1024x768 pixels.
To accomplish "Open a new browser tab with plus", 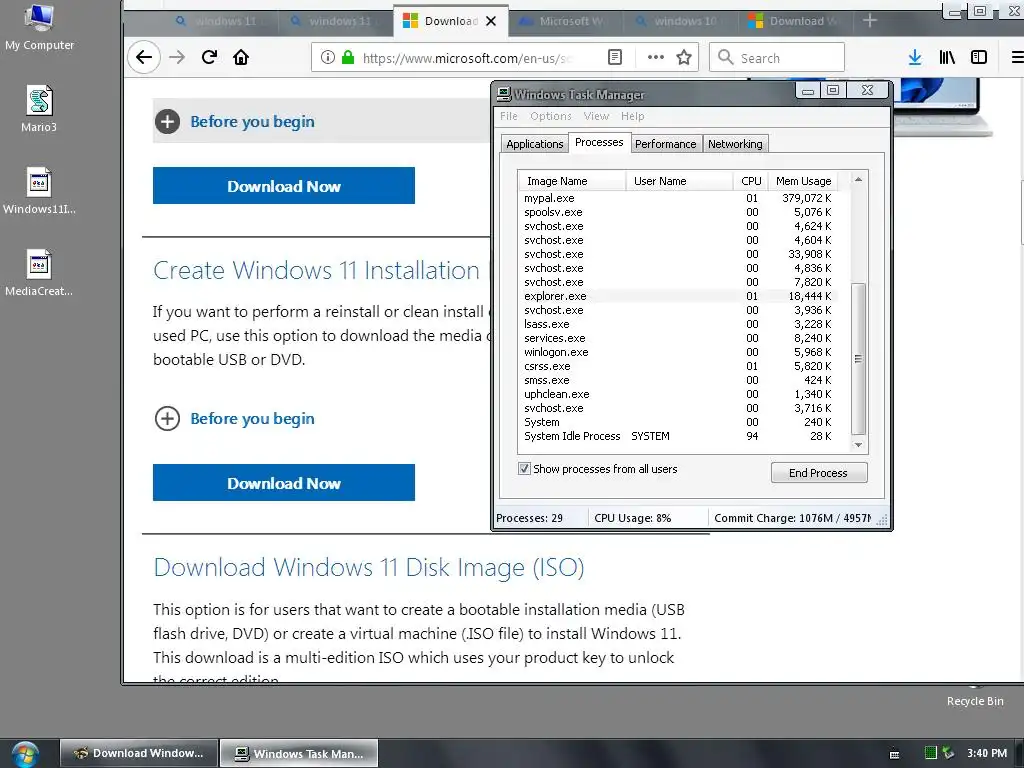I will [x=870, y=21].
